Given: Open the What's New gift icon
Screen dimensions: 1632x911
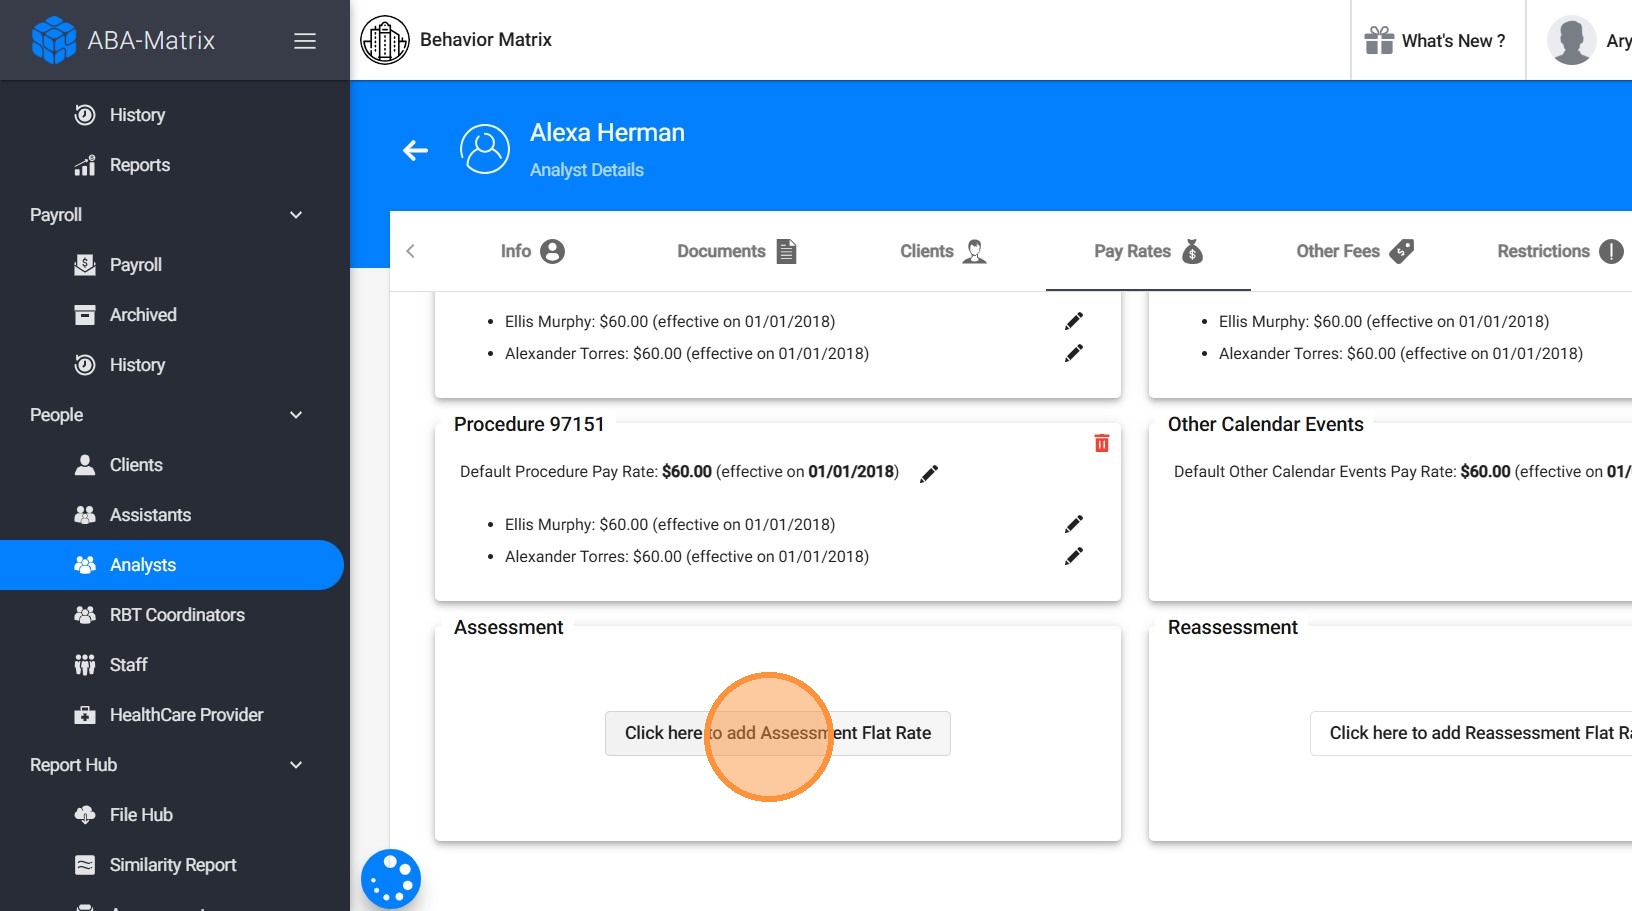Looking at the screenshot, I should coord(1379,40).
